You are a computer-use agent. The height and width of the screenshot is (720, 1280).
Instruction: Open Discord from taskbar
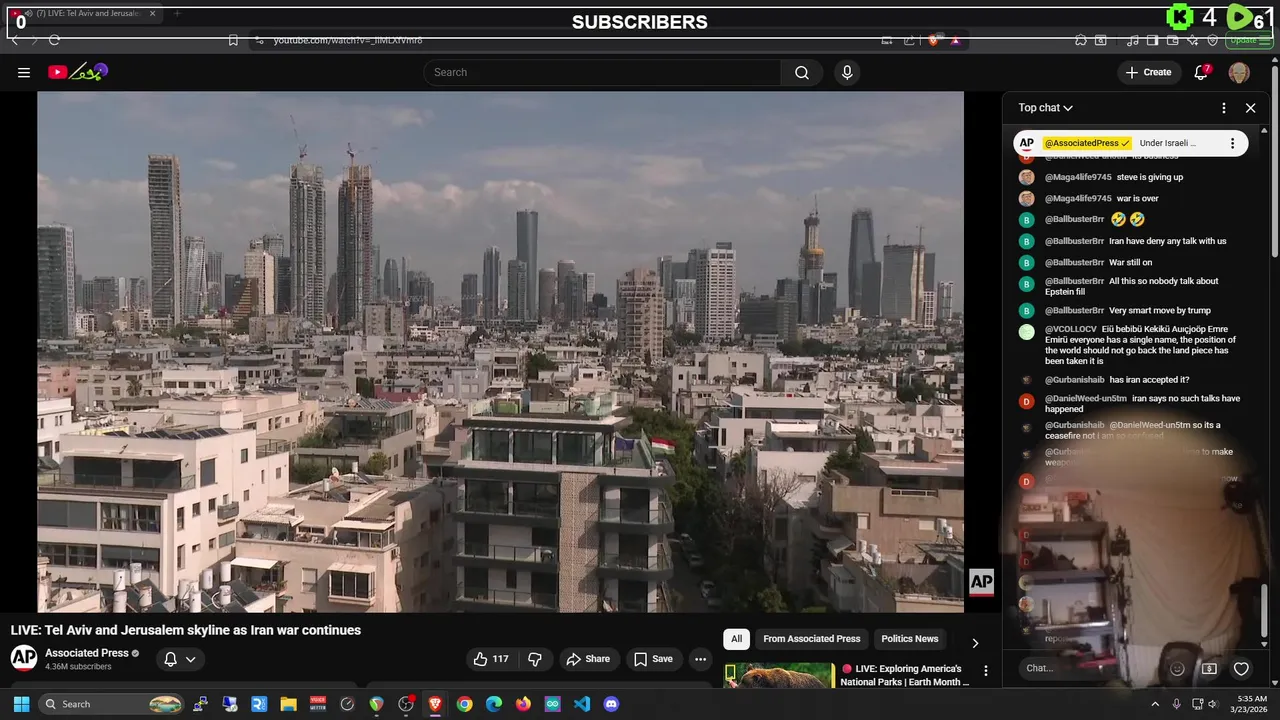coord(611,704)
